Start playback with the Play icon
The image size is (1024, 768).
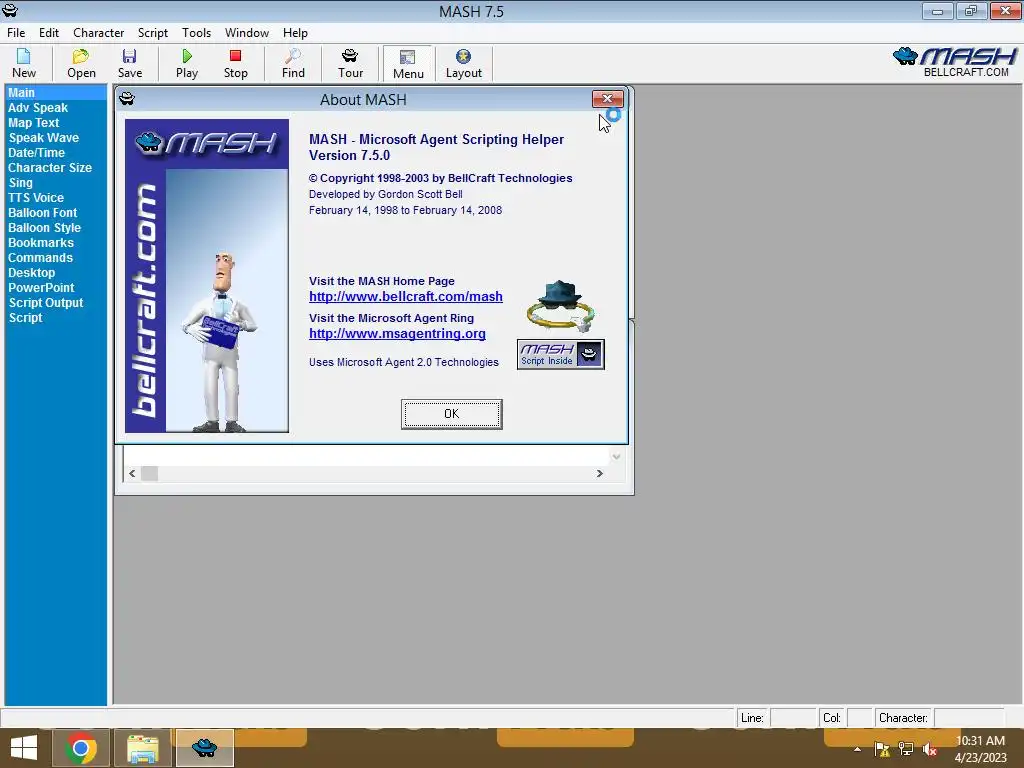pyautogui.click(x=187, y=63)
